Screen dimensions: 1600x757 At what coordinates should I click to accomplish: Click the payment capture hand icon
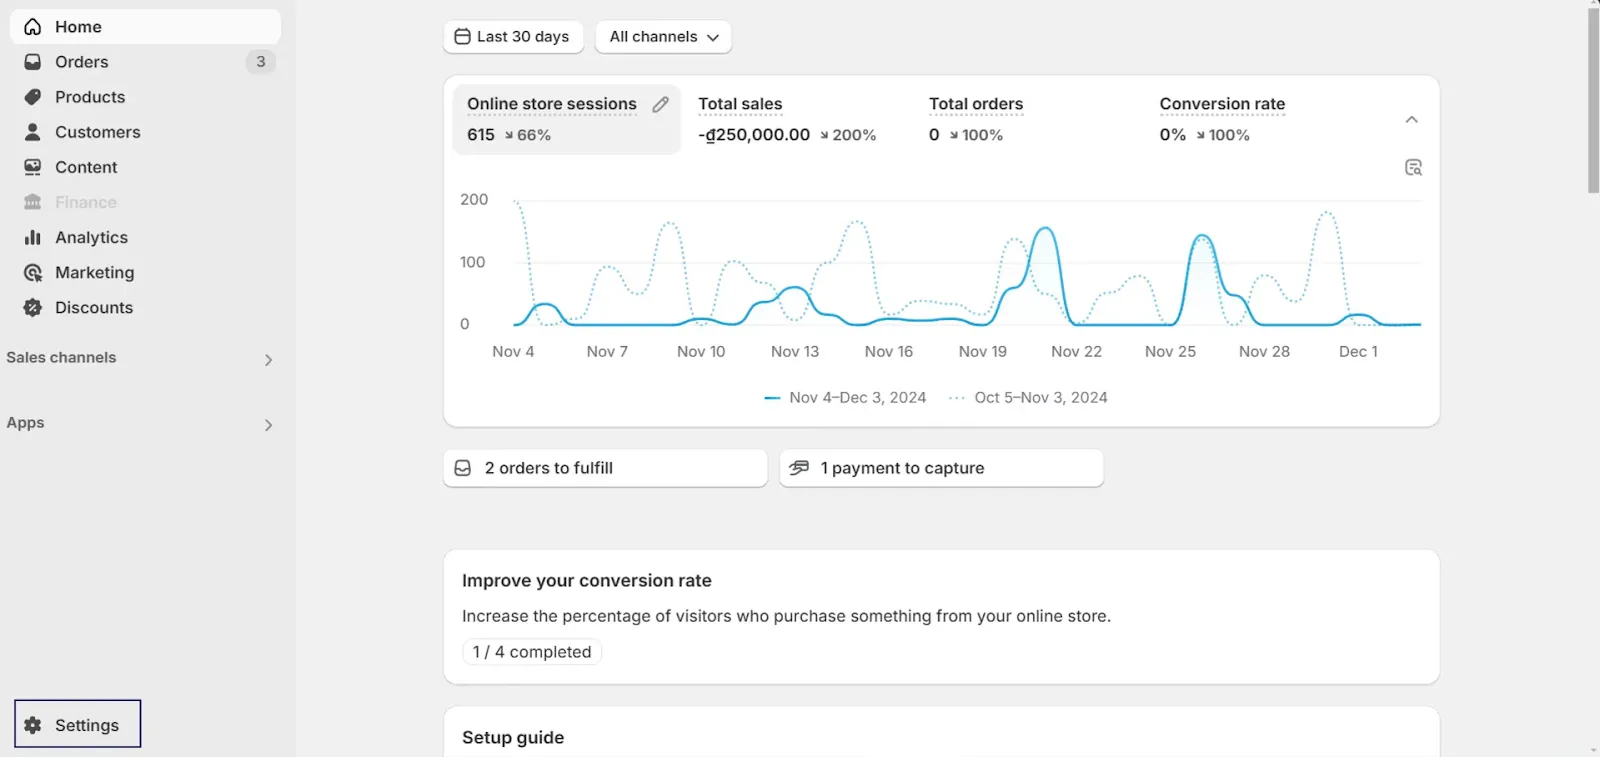pos(799,468)
